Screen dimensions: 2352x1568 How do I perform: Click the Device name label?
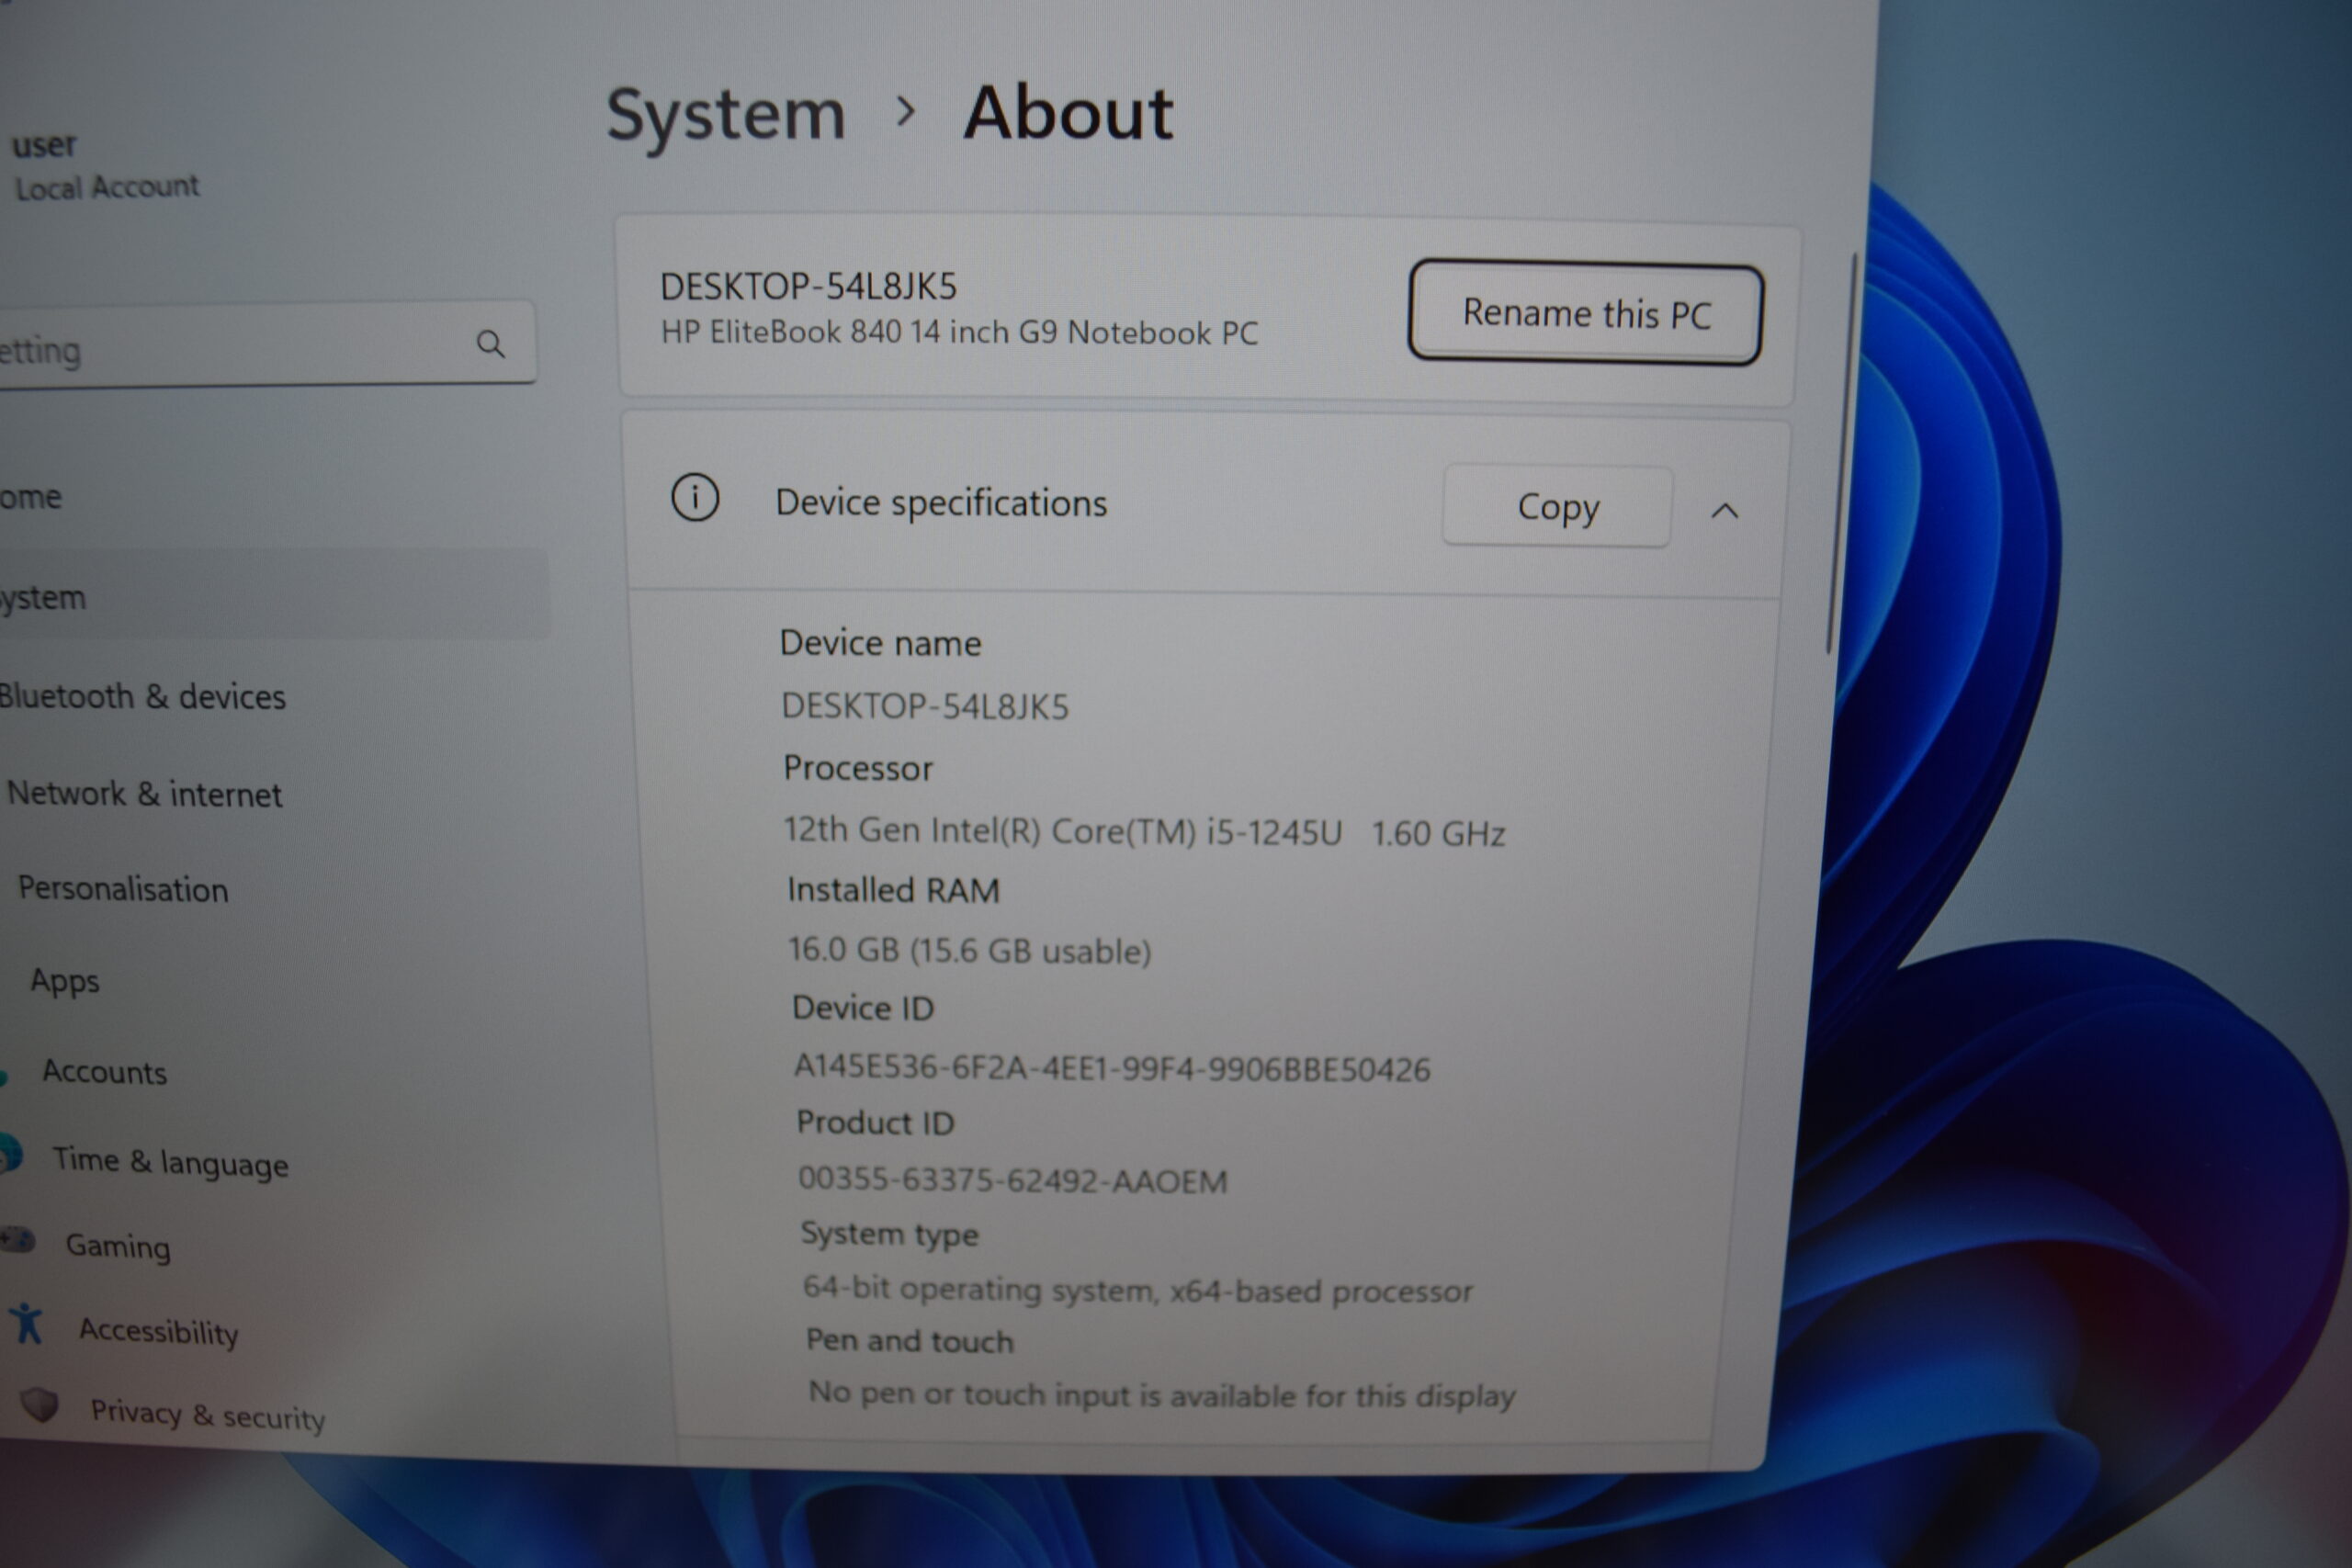tap(880, 643)
